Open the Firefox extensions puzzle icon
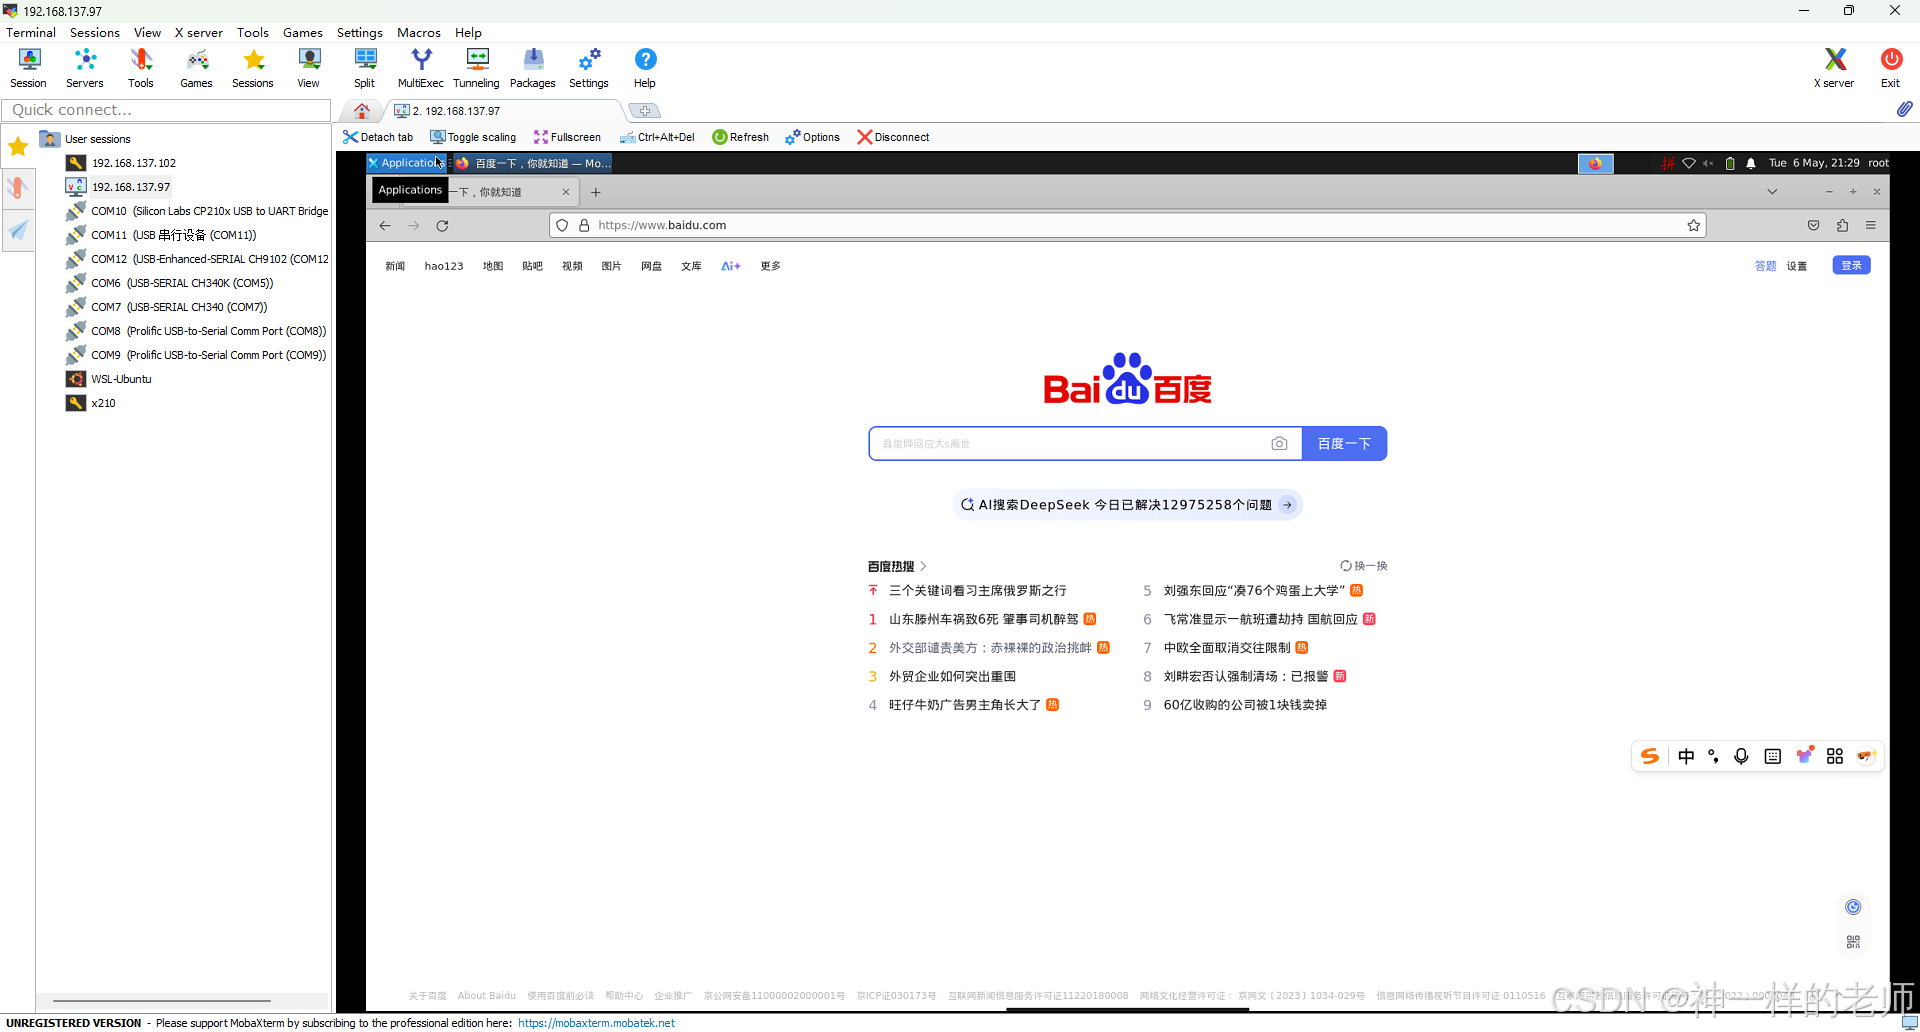Screen dimensions: 1920x1032 coord(1842,226)
